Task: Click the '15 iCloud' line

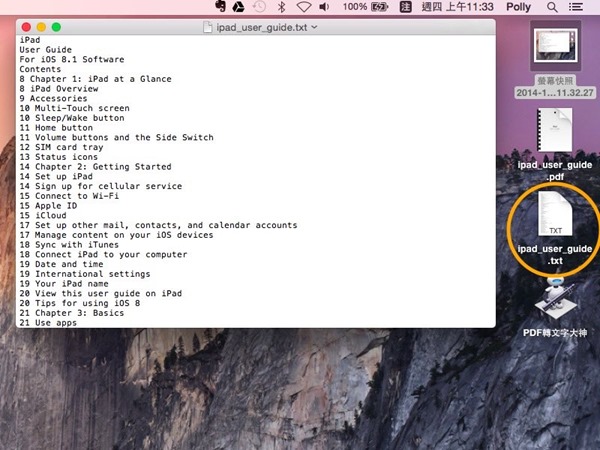Action: click(43, 215)
